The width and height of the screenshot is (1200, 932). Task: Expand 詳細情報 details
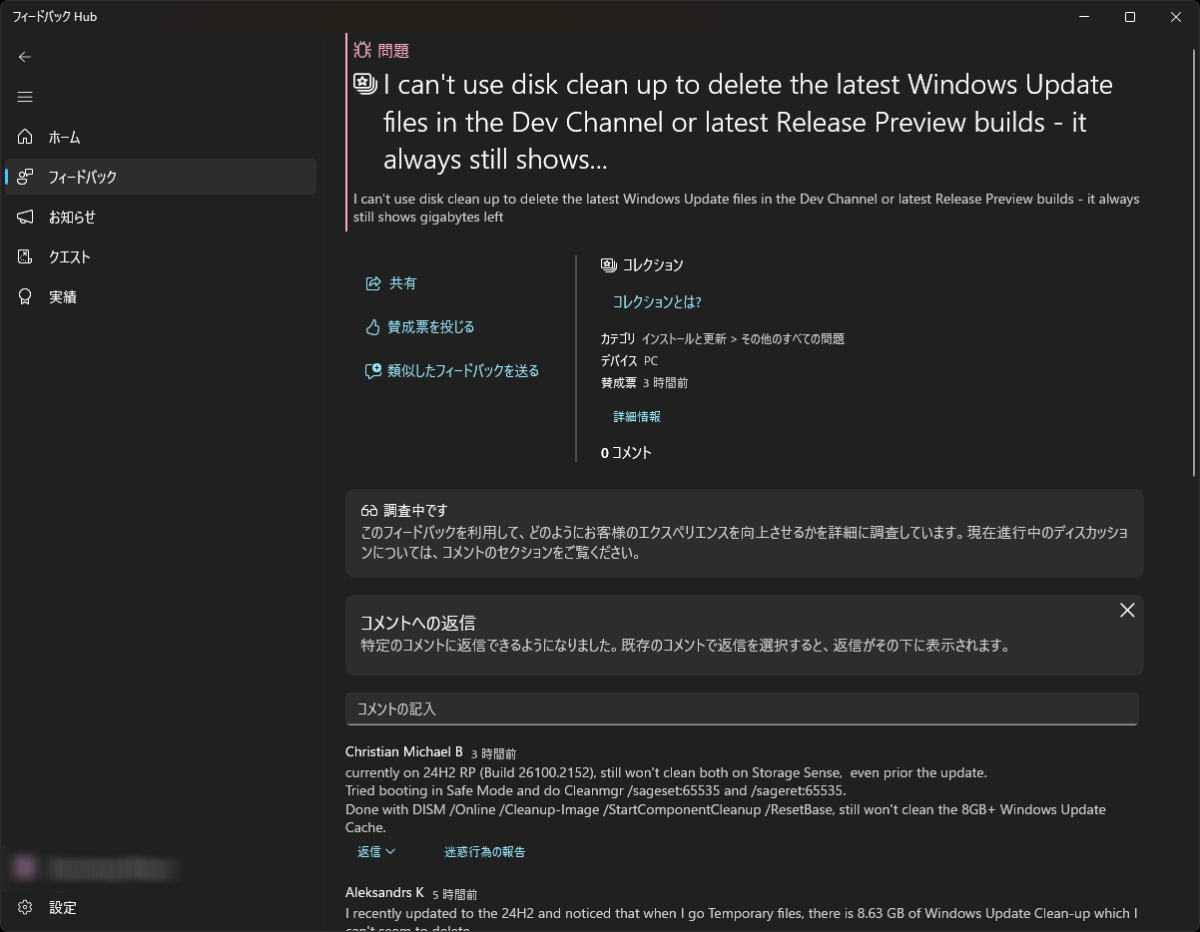click(636, 417)
